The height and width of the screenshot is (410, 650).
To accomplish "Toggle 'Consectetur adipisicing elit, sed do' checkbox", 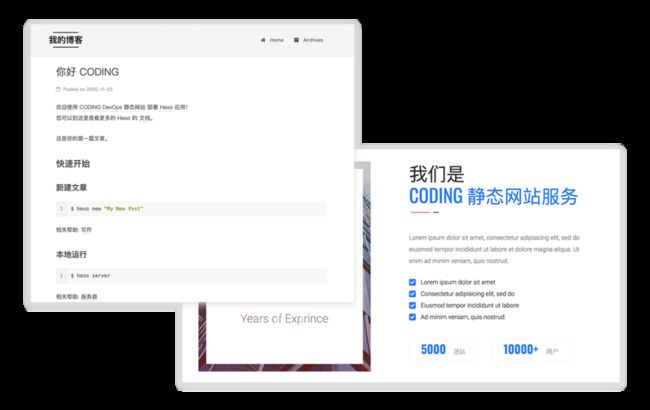I will point(412,294).
